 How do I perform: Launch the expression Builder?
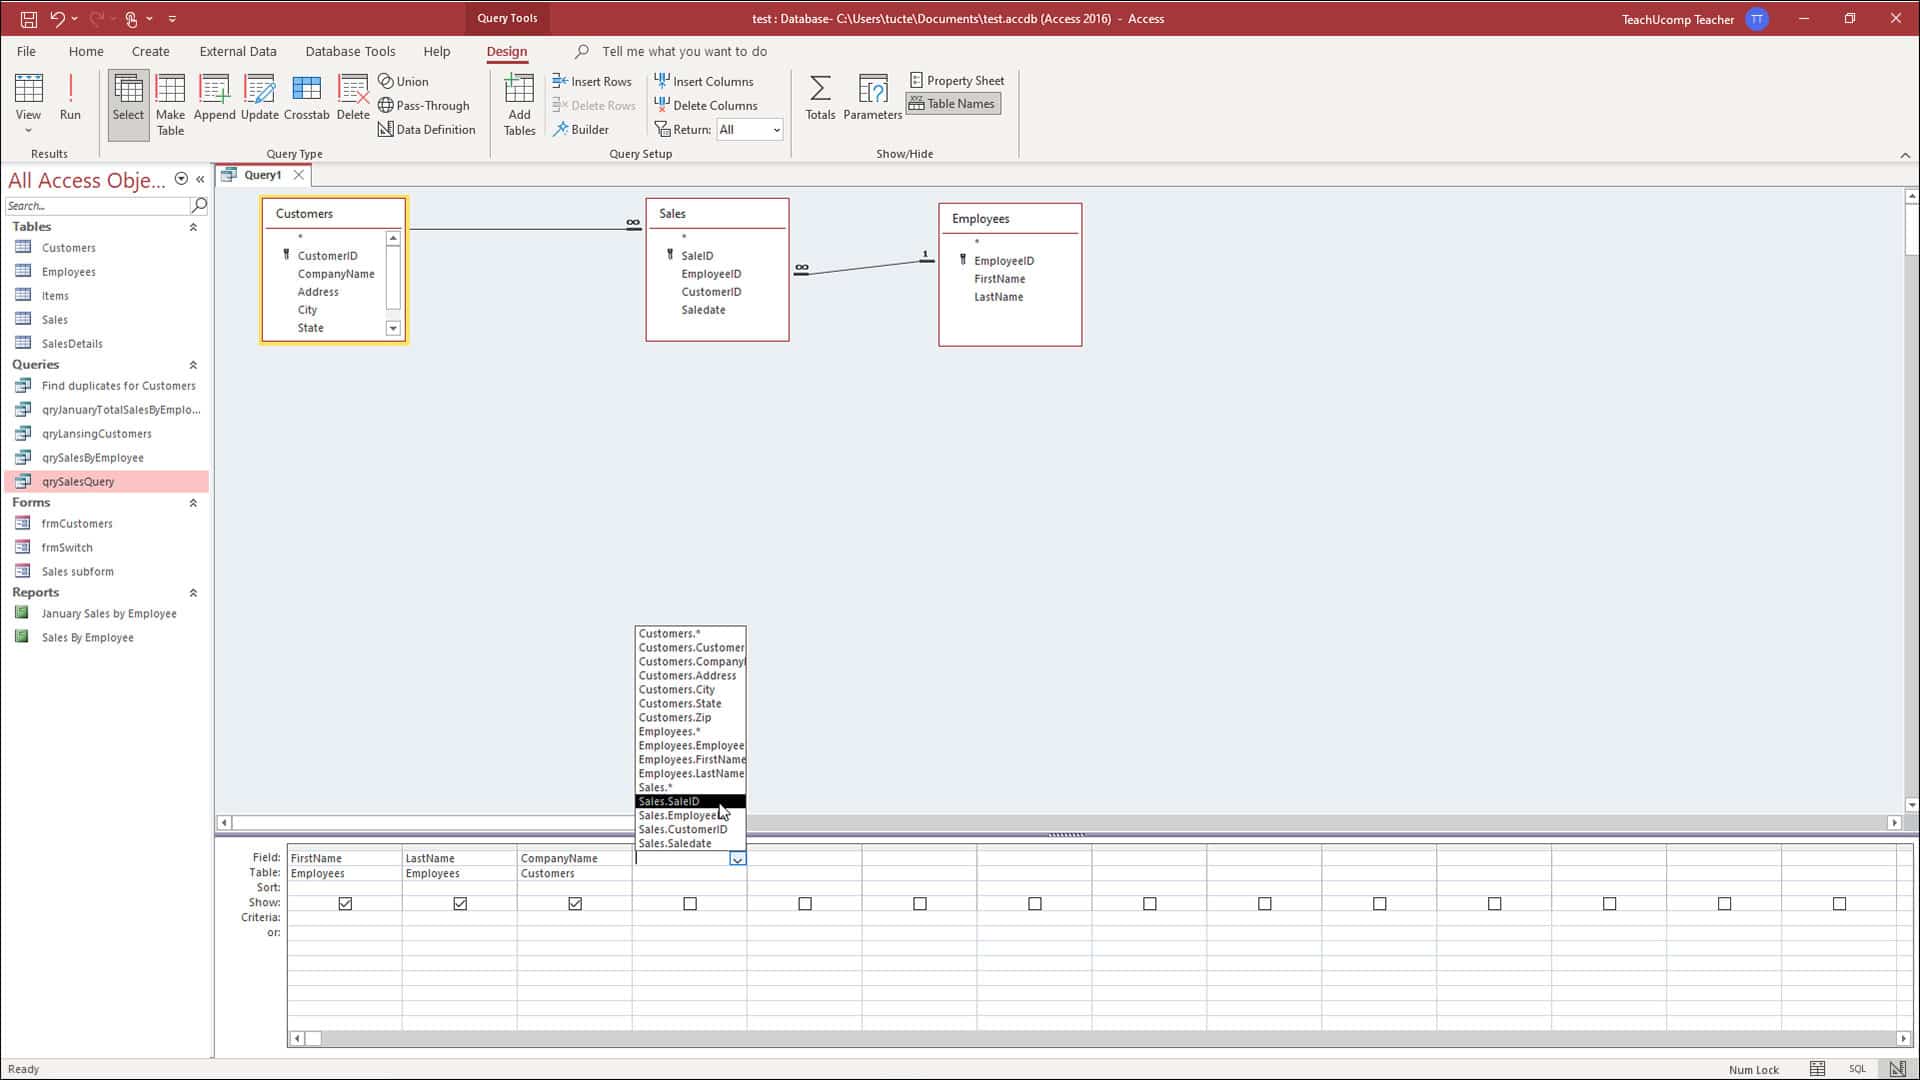point(581,129)
